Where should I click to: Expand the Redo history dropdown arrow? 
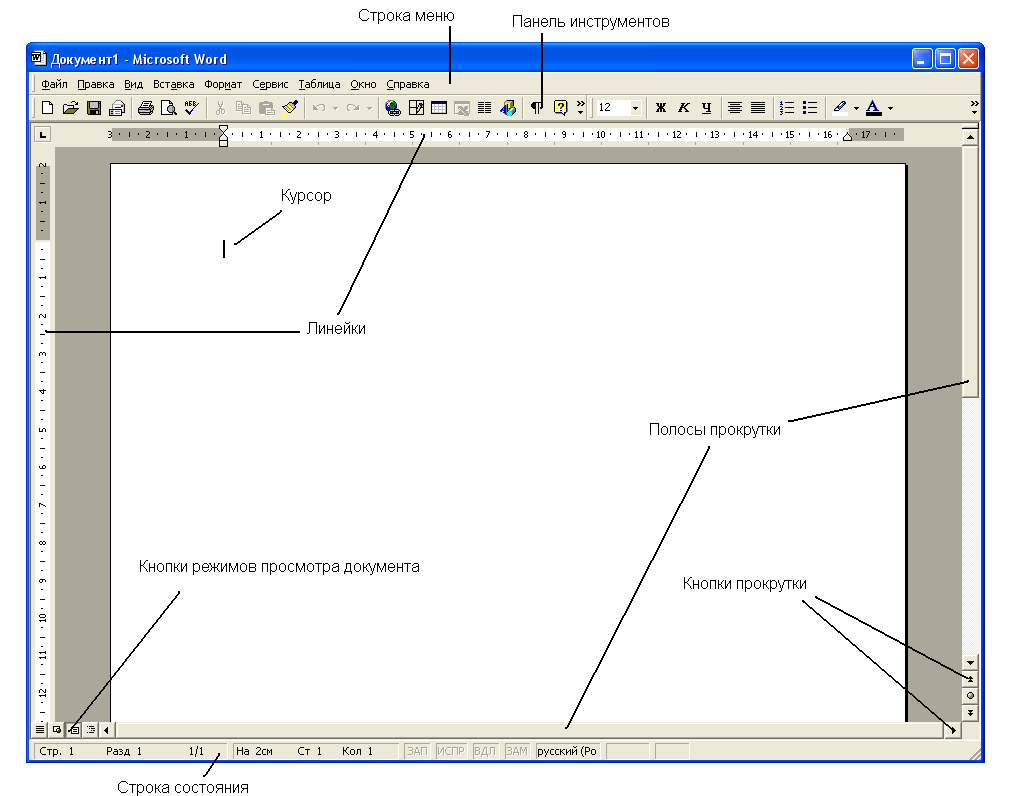pyautogui.click(x=369, y=108)
